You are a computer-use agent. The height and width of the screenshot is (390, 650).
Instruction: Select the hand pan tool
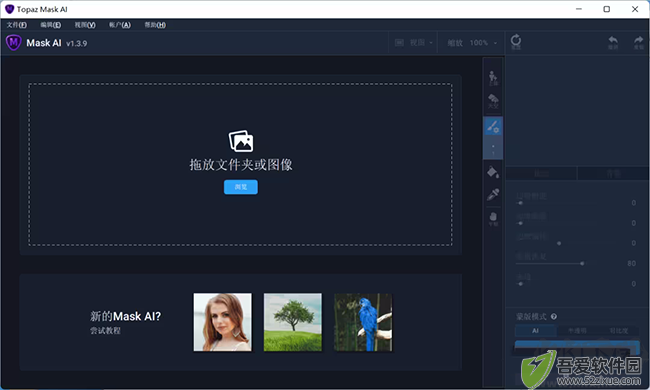[493, 218]
